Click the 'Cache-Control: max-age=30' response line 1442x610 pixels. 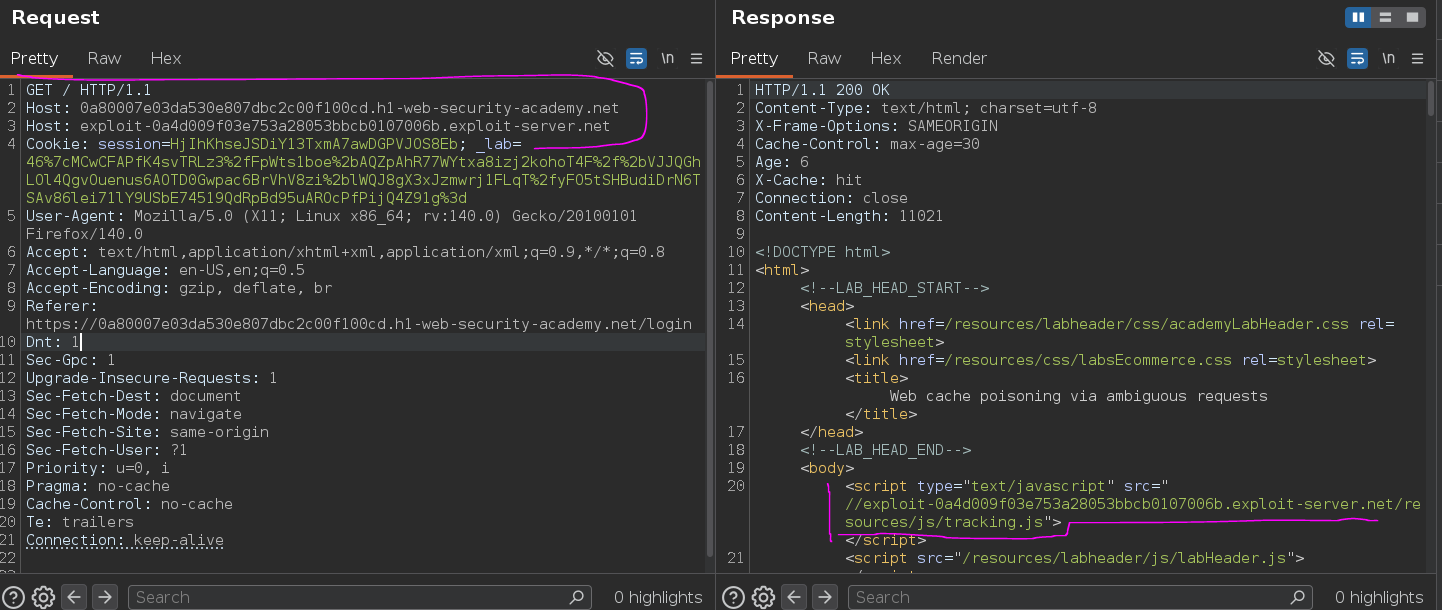(867, 144)
